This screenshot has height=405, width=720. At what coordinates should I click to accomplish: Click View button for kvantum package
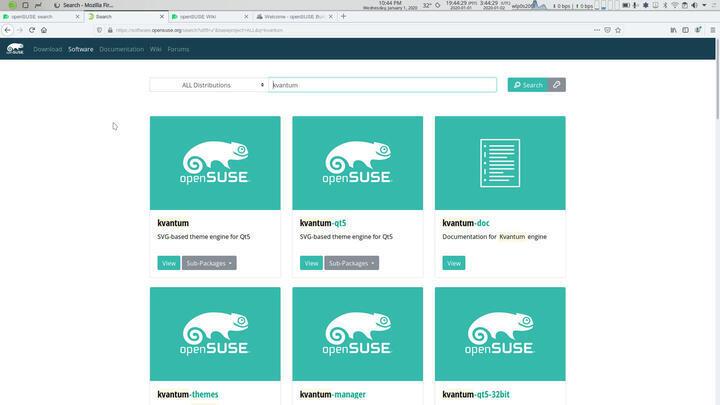click(x=169, y=263)
